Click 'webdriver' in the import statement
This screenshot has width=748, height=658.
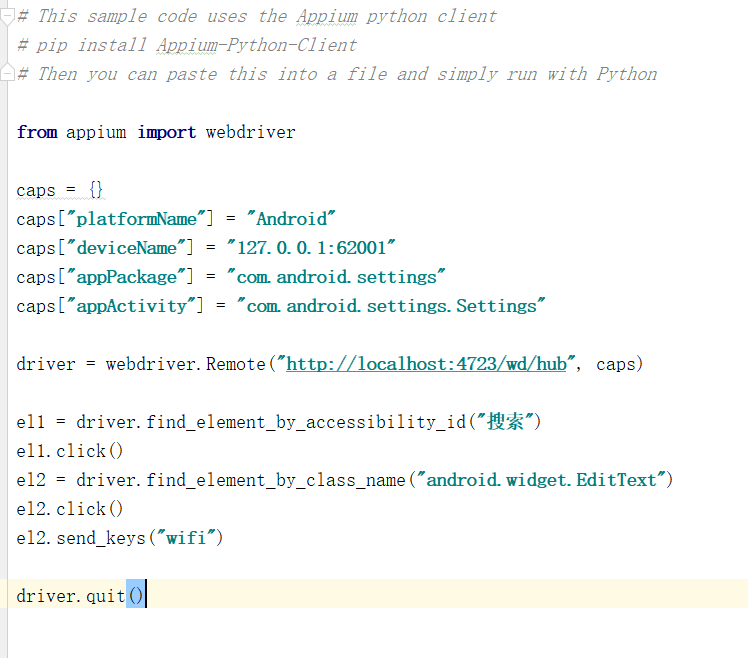tap(250, 132)
